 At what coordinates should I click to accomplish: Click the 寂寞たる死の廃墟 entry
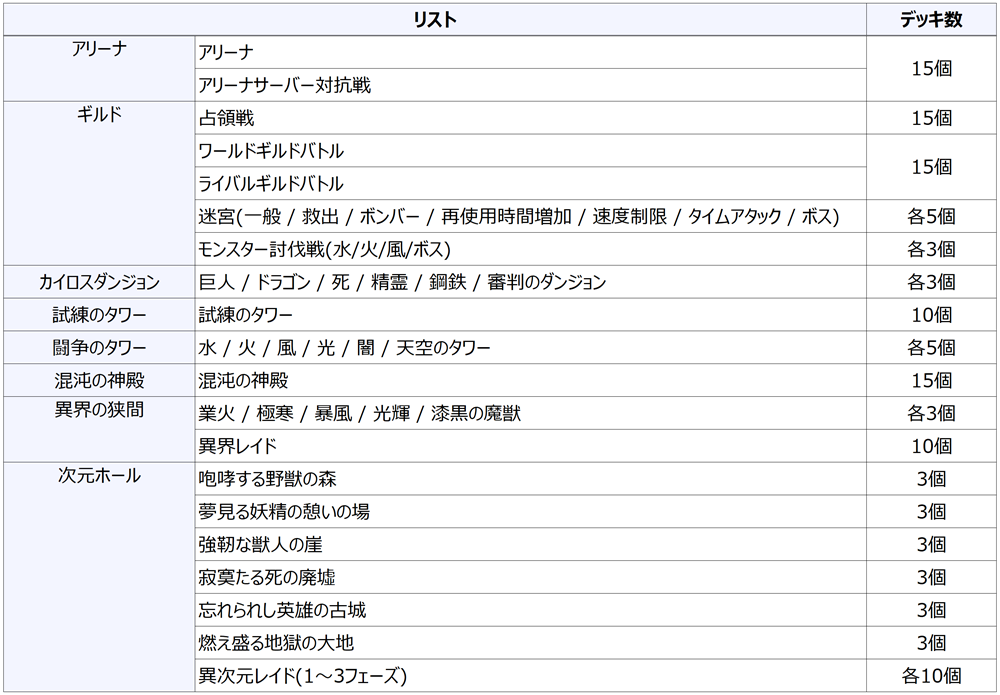267,578
